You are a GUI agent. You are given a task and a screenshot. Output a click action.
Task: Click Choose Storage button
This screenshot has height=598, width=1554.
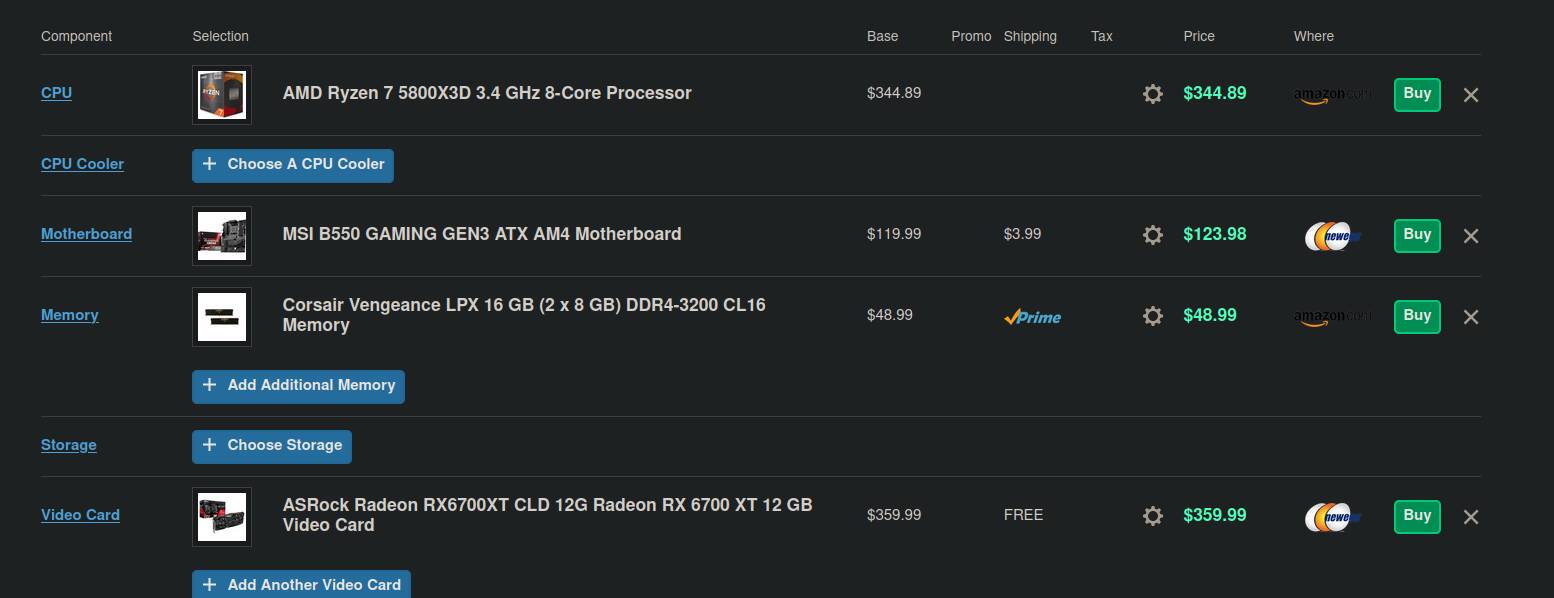coord(272,446)
